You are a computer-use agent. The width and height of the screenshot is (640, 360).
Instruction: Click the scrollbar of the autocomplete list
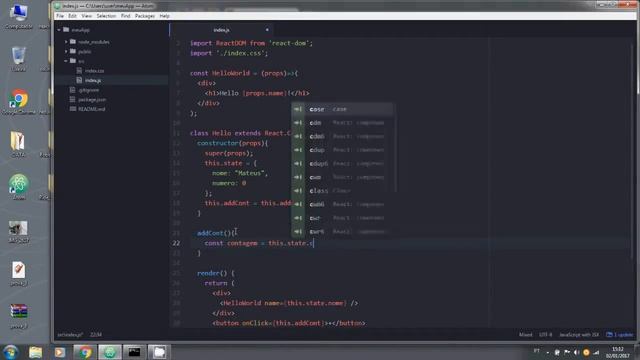point(395,147)
